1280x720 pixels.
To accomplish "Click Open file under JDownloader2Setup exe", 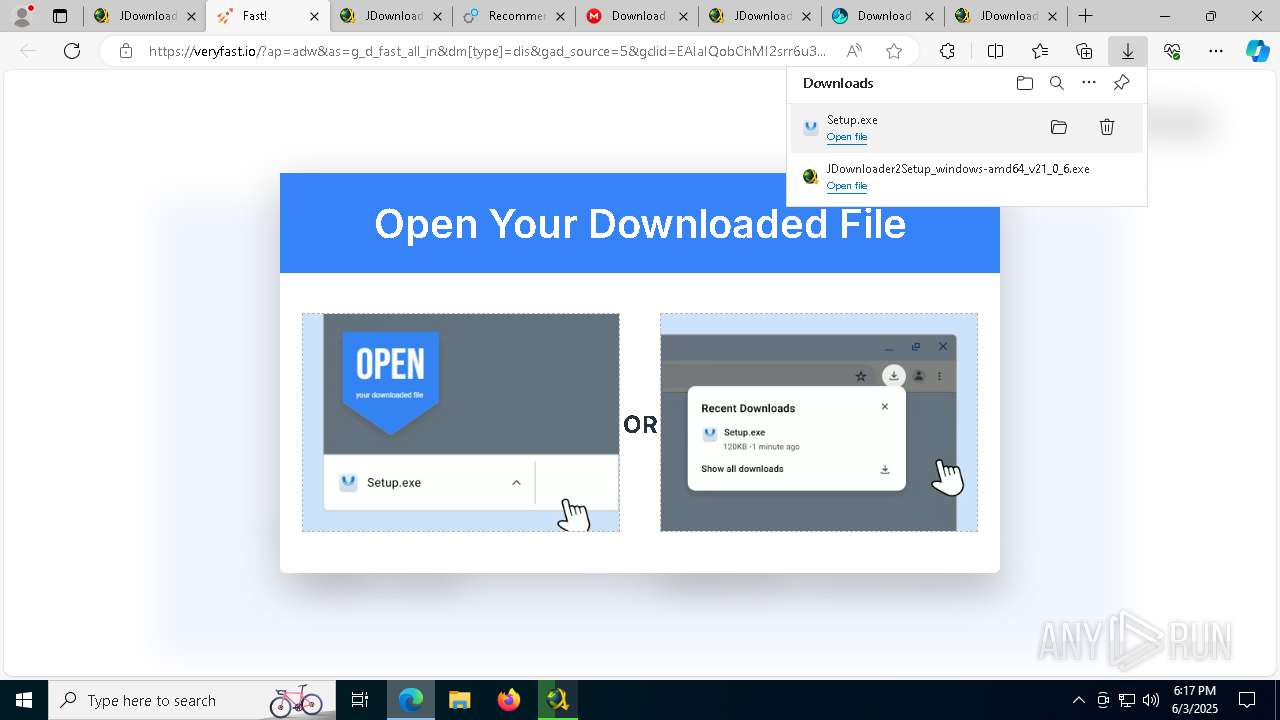I will coord(847,186).
